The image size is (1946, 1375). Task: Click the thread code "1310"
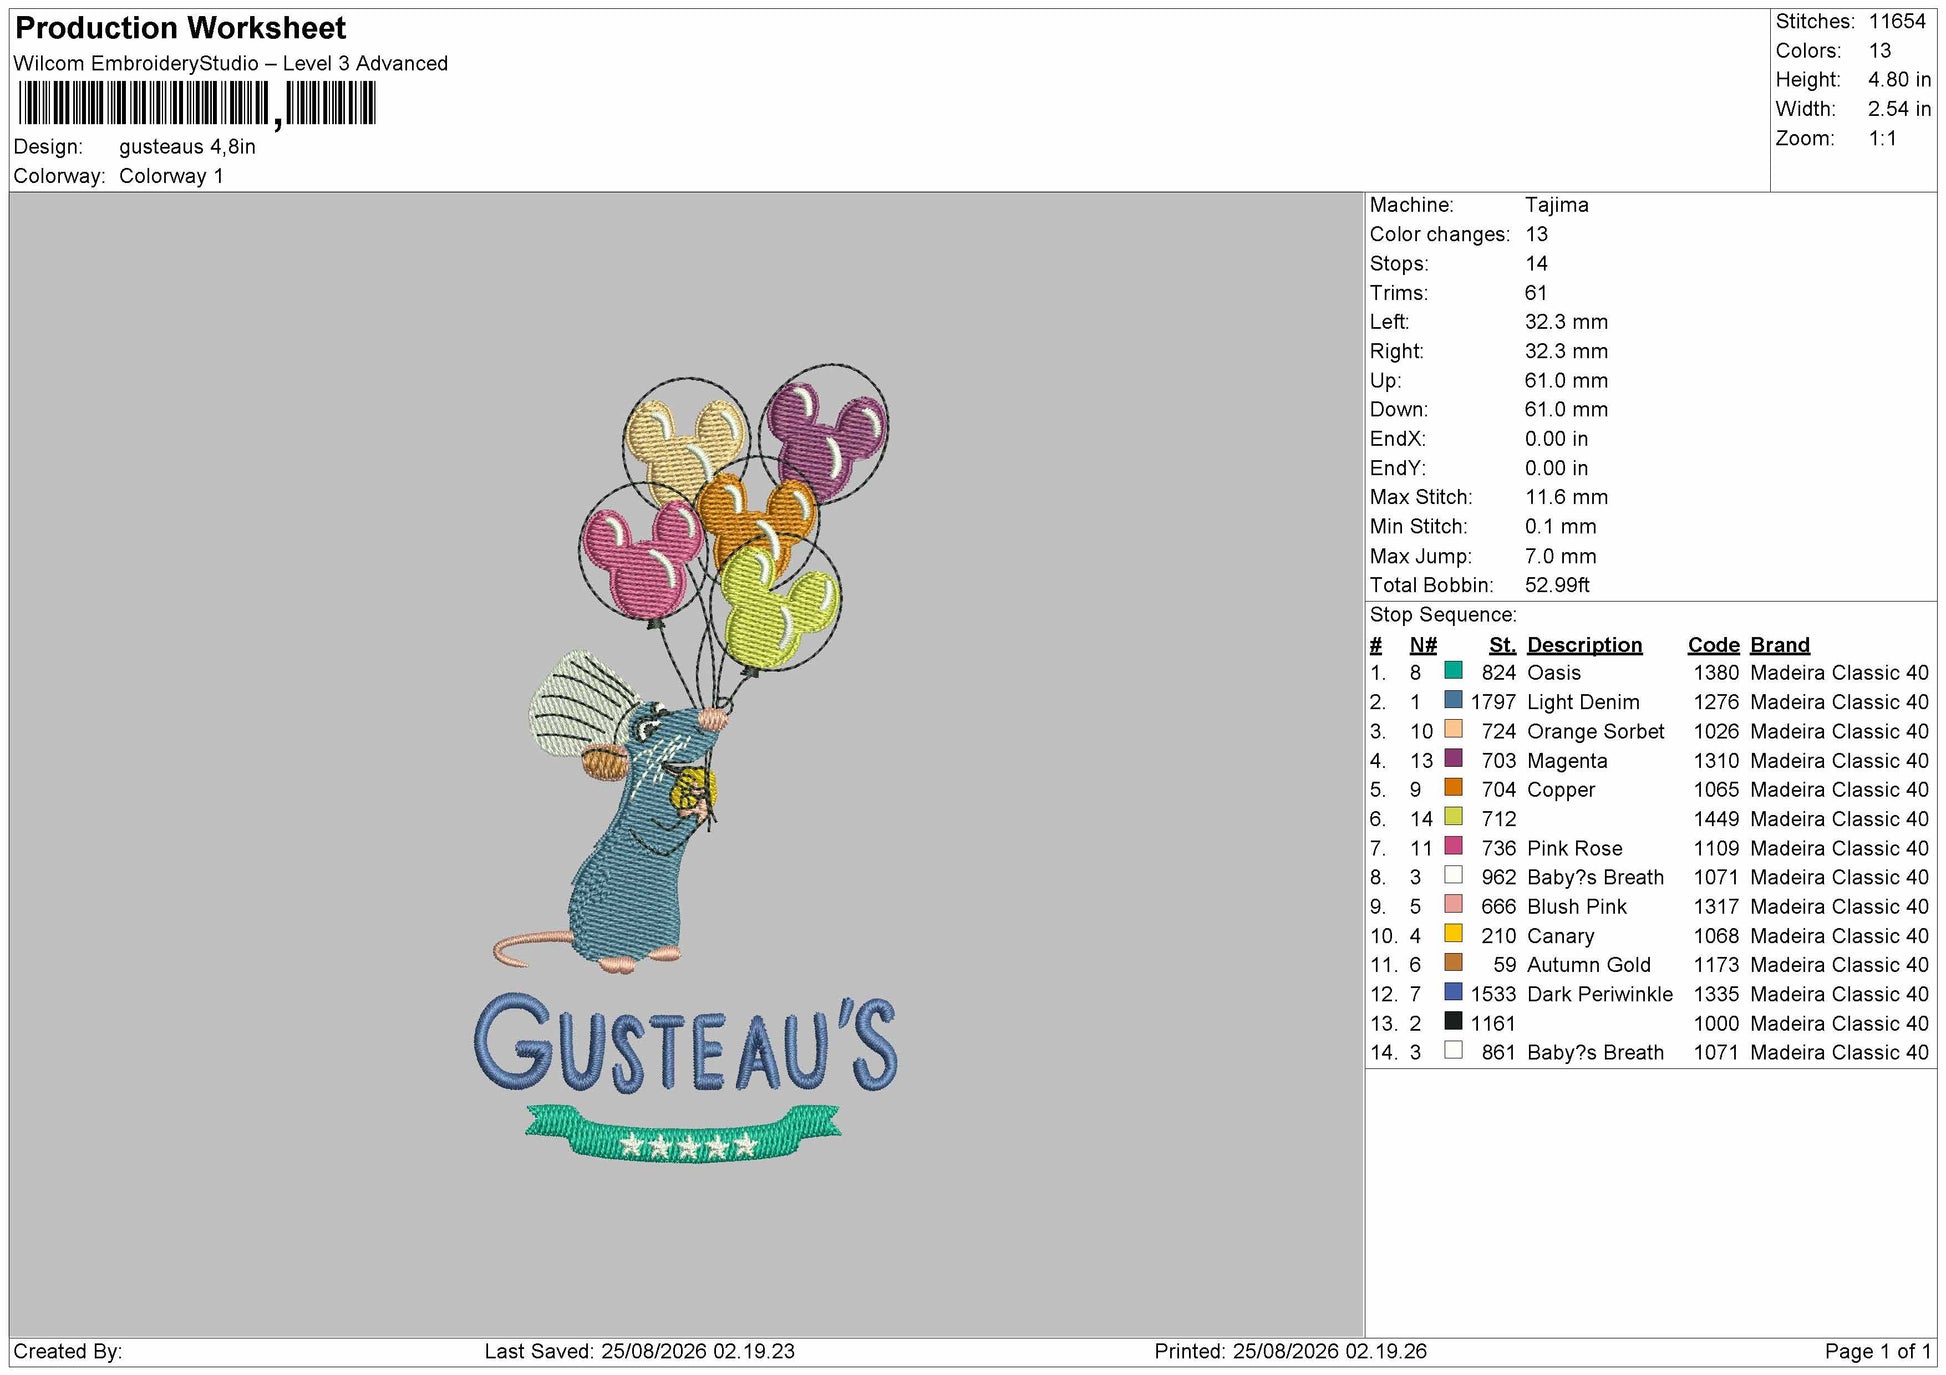click(1716, 761)
